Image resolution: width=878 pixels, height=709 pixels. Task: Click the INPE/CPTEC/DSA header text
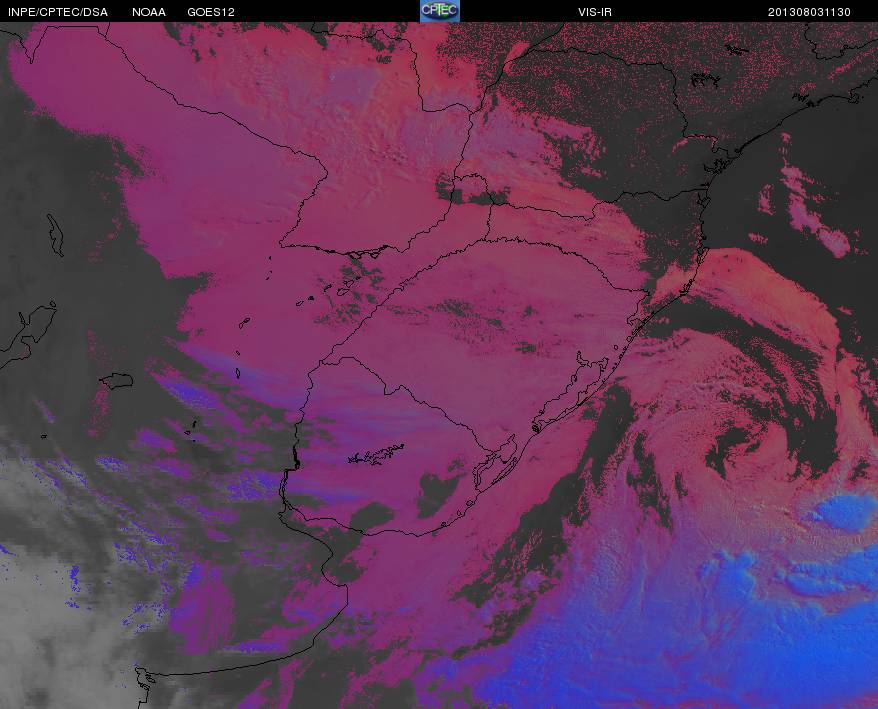click(58, 12)
